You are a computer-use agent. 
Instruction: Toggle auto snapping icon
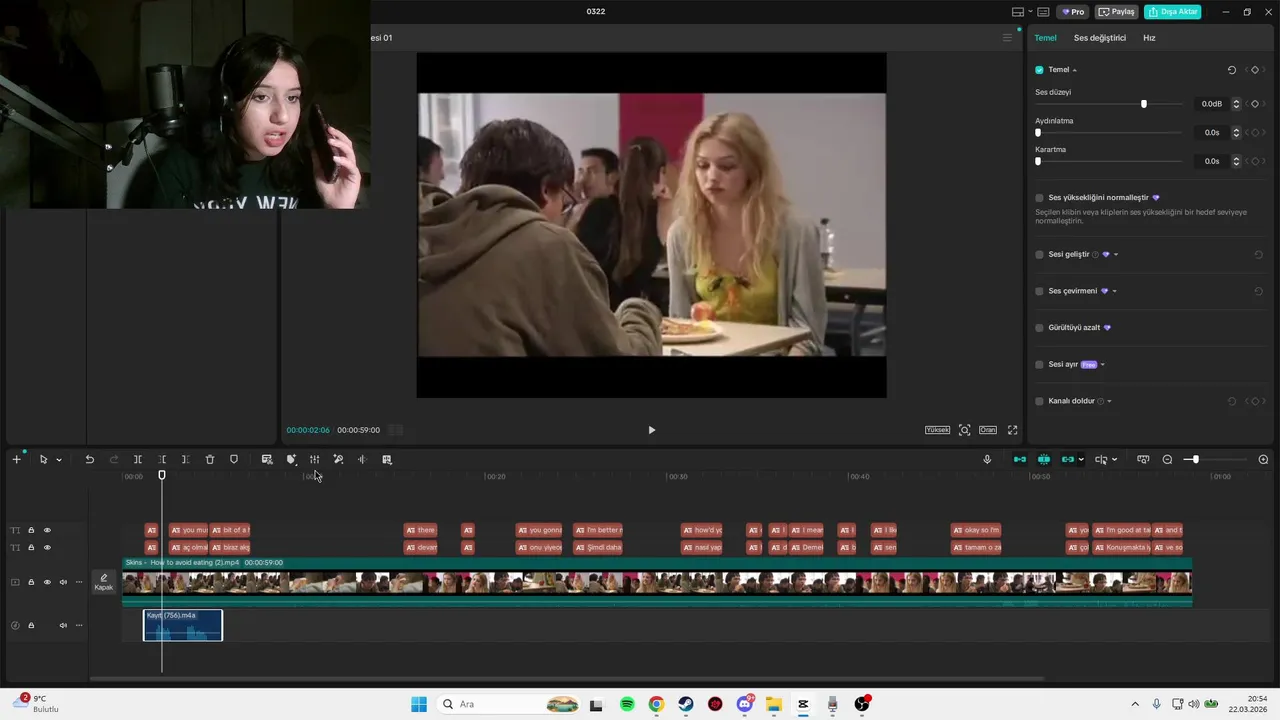coord(1043,459)
